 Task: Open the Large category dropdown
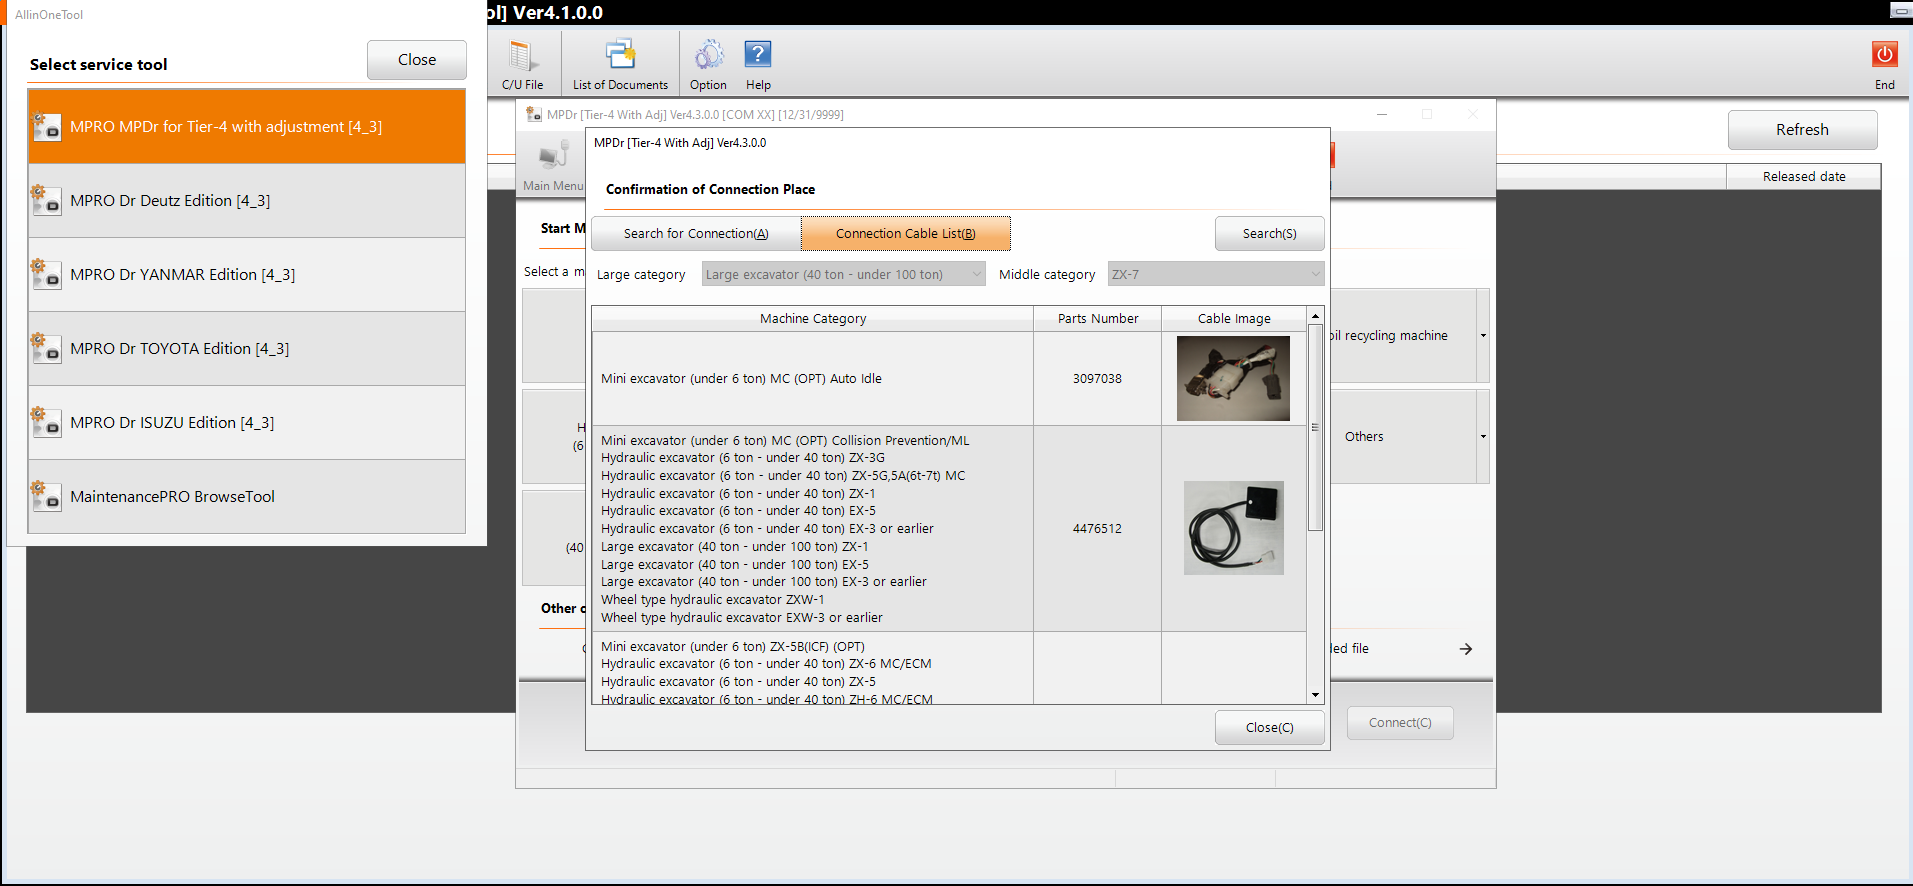point(843,274)
